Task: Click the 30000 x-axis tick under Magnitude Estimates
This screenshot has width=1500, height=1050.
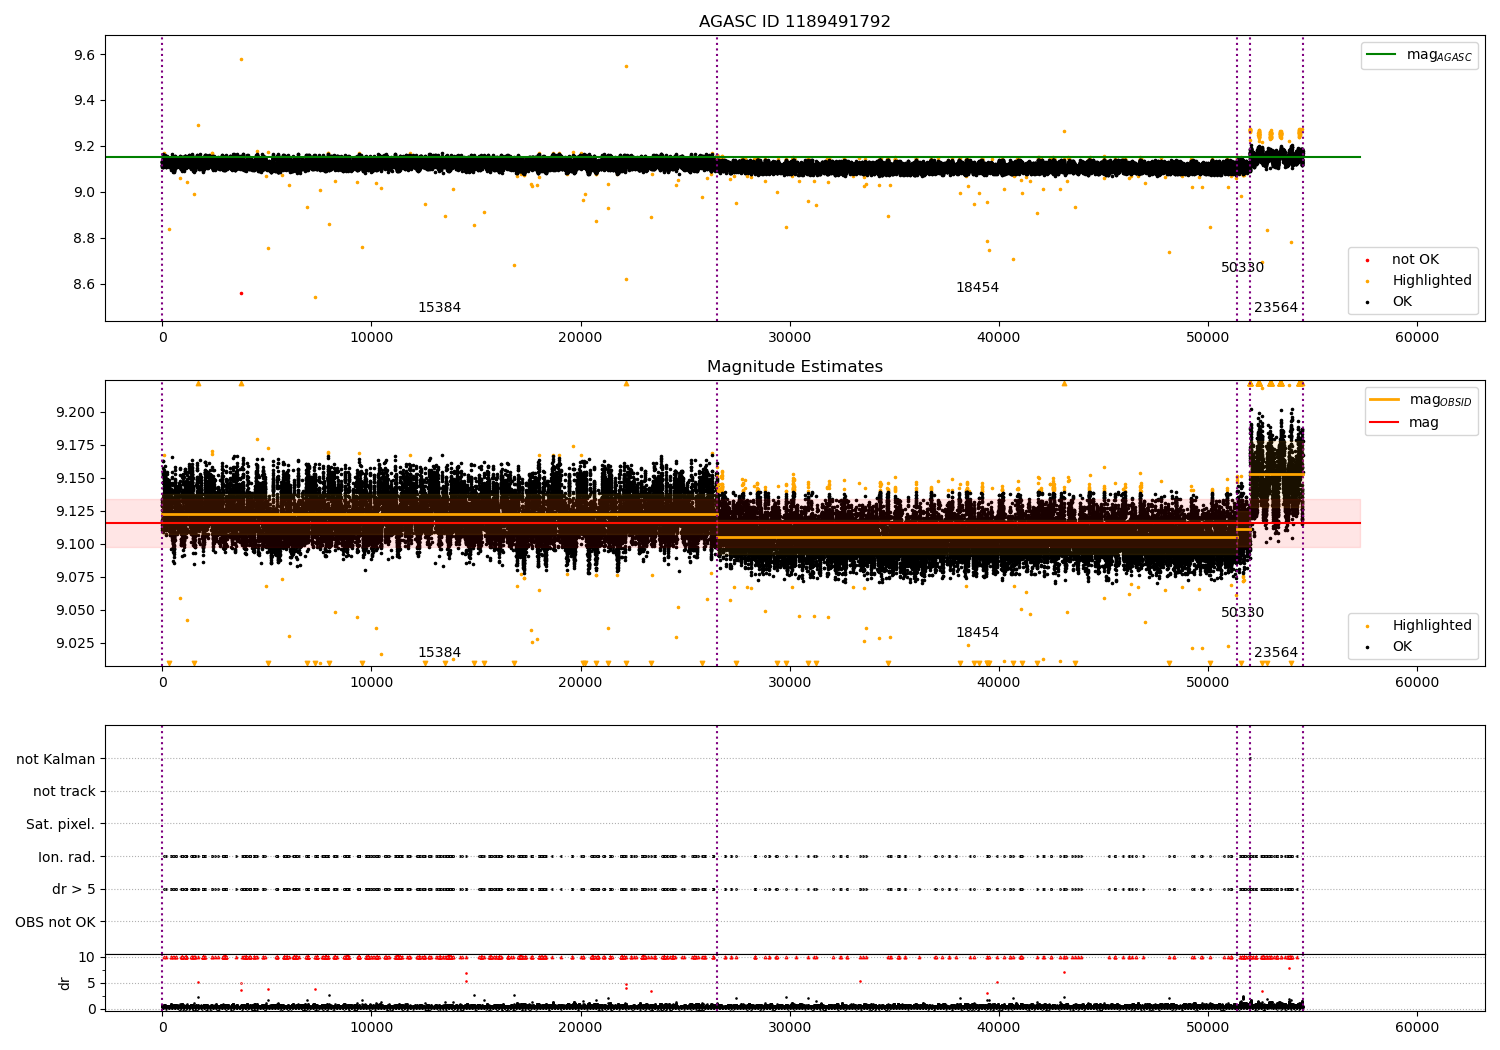Action: point(789,683)
